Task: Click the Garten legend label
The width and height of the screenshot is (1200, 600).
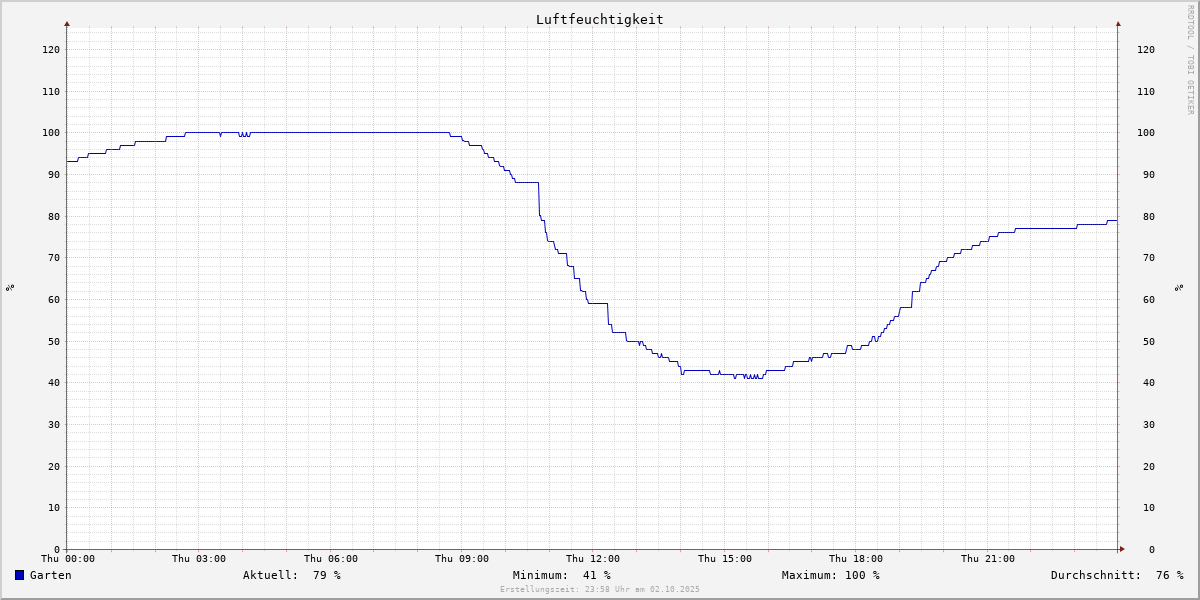Action: pos(50,575)
